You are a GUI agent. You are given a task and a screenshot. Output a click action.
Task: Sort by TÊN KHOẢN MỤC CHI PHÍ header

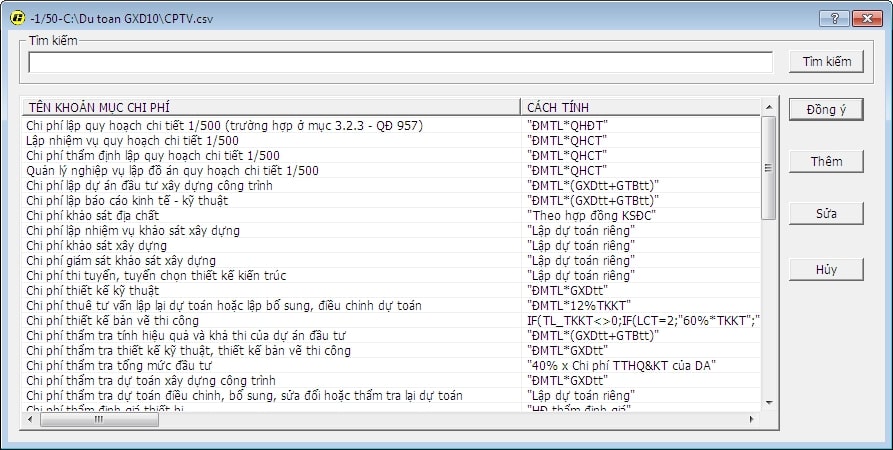pyautogui.click(x=270, y=106)
